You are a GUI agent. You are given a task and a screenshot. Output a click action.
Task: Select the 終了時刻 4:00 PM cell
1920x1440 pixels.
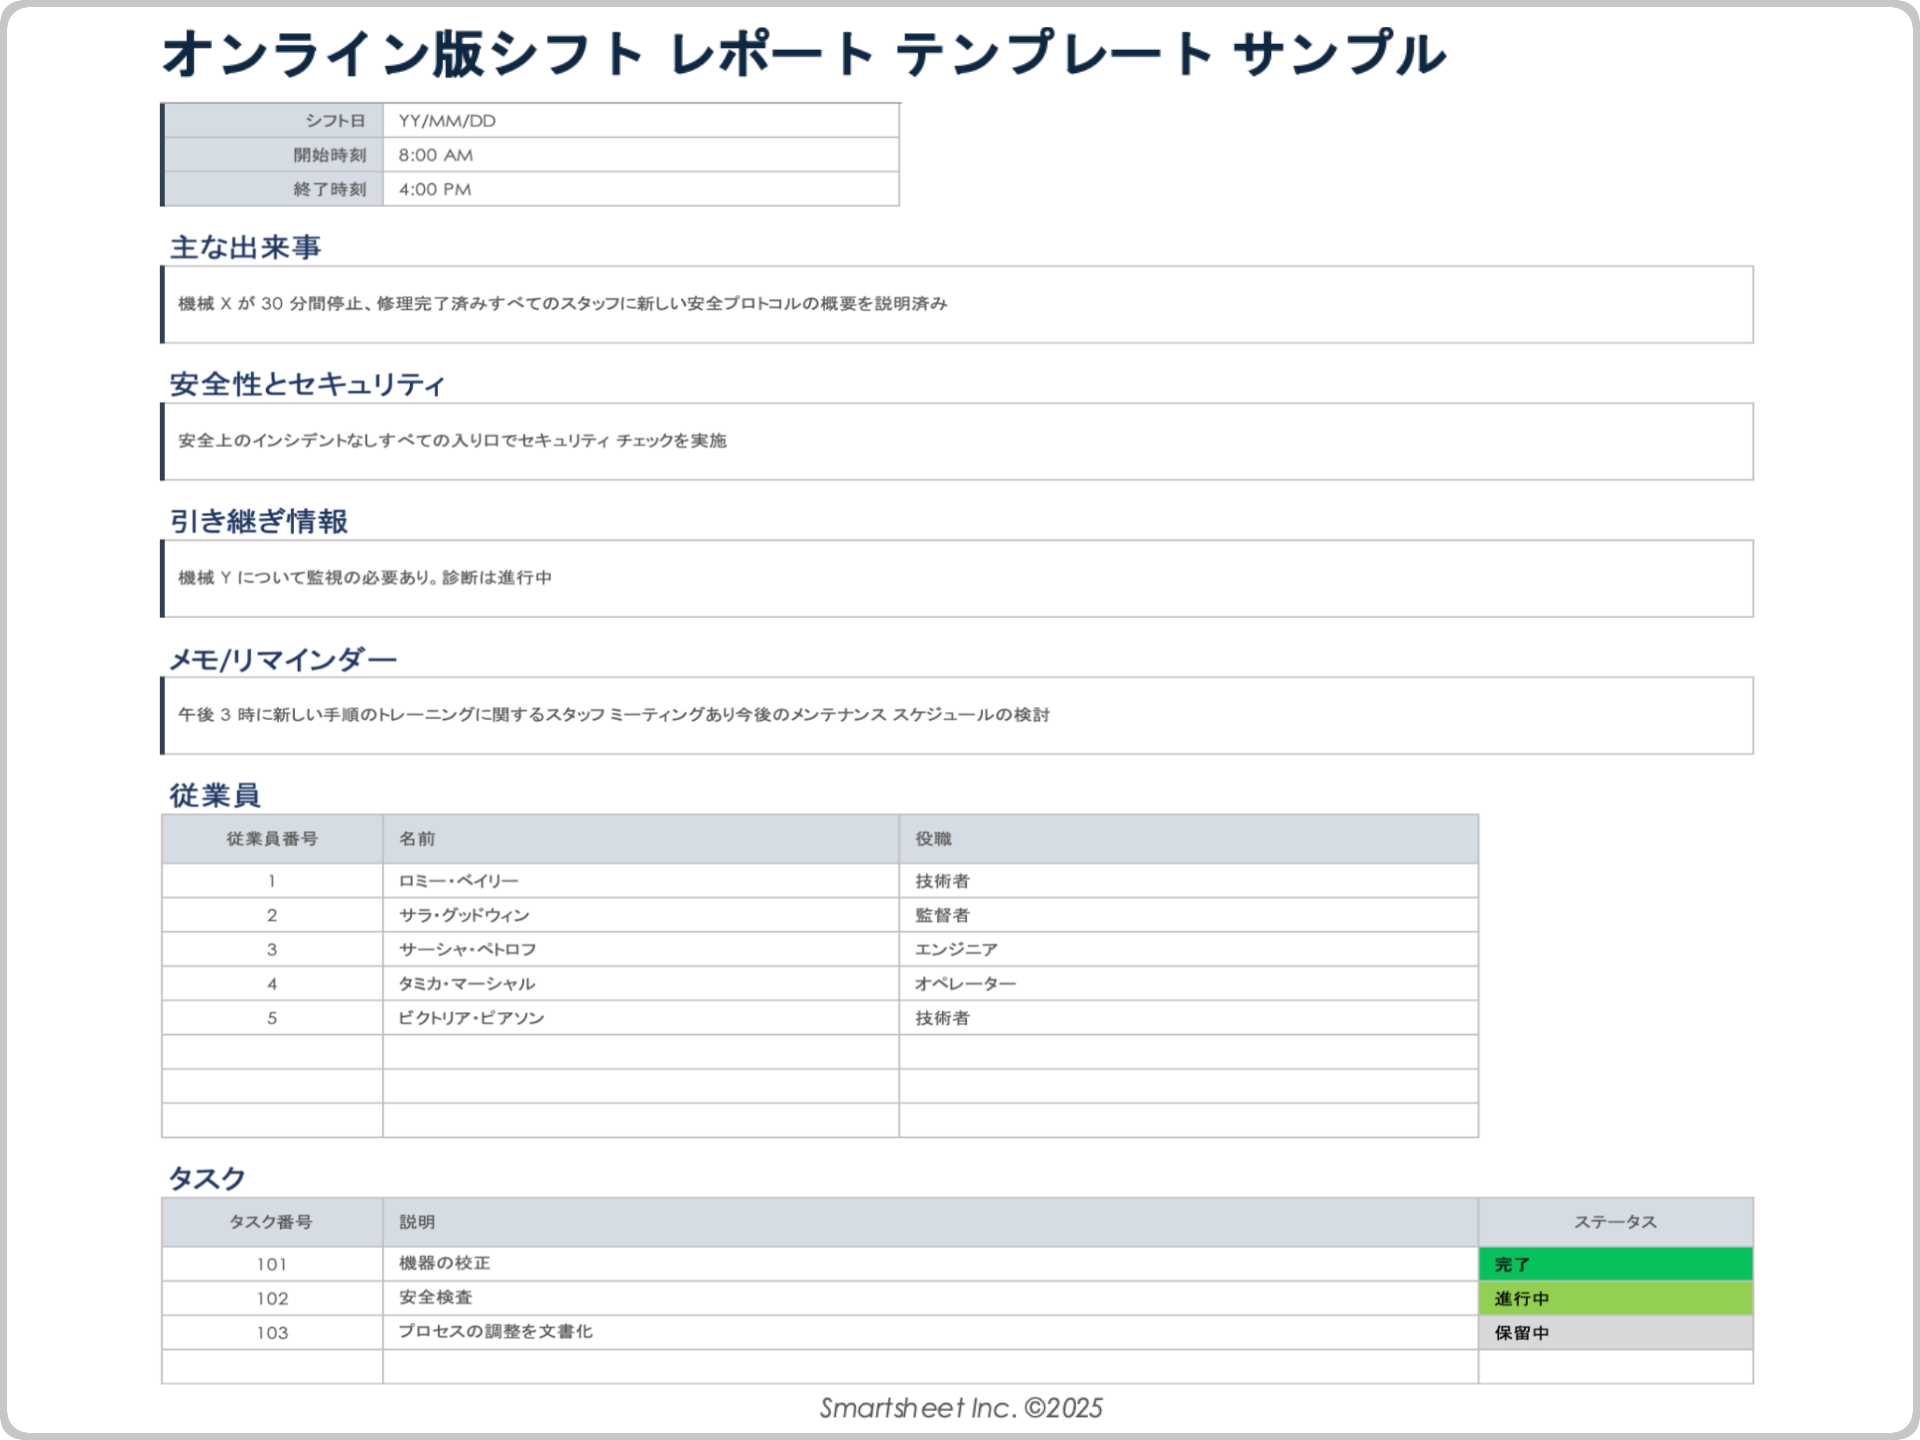640,189
